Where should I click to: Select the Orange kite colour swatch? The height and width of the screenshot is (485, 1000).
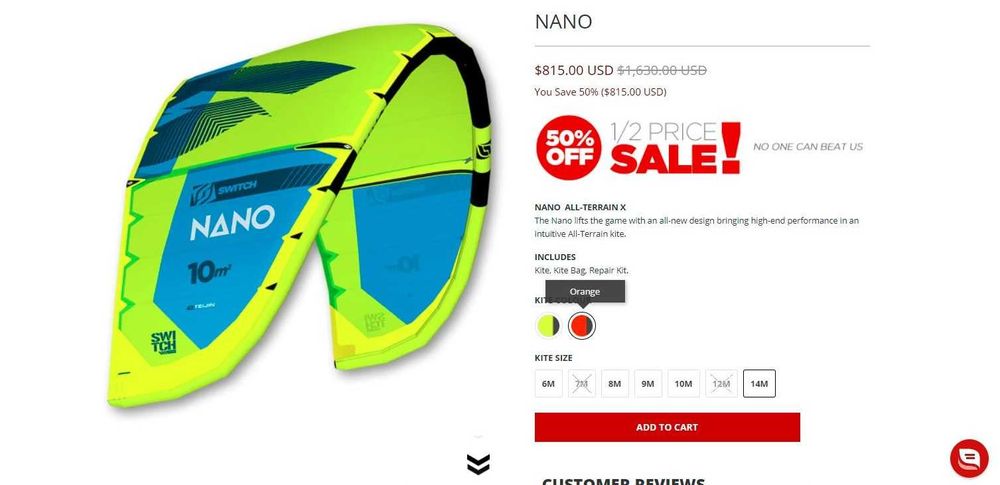click(582, 325)
